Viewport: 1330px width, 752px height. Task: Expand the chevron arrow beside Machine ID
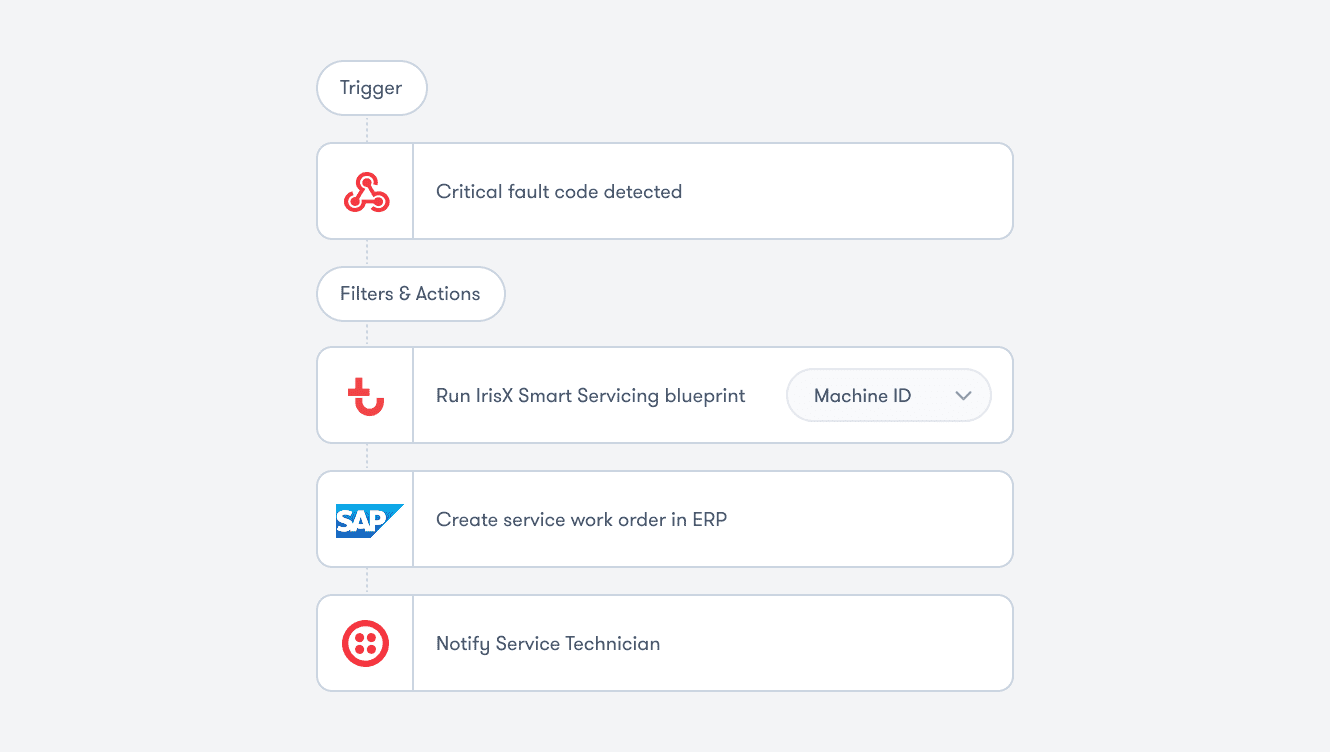click(x=963, y=396)
